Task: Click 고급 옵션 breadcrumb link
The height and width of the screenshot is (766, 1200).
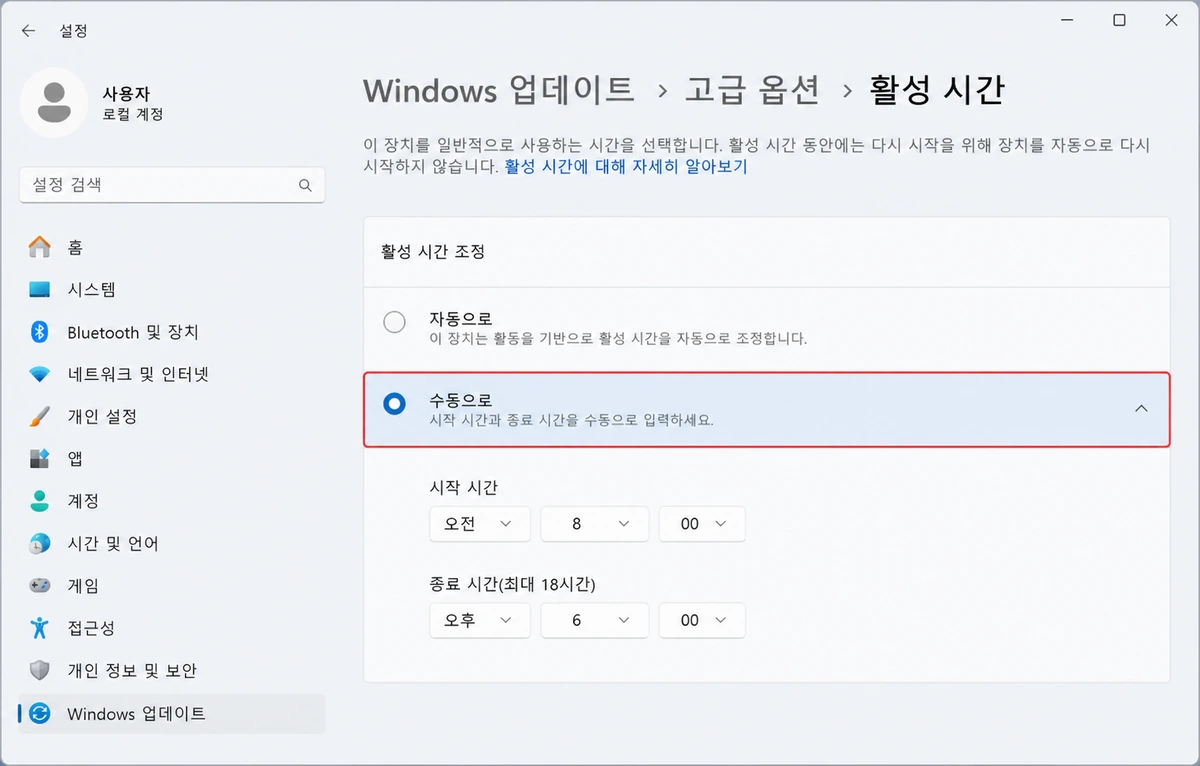Action: pos(752,90)
